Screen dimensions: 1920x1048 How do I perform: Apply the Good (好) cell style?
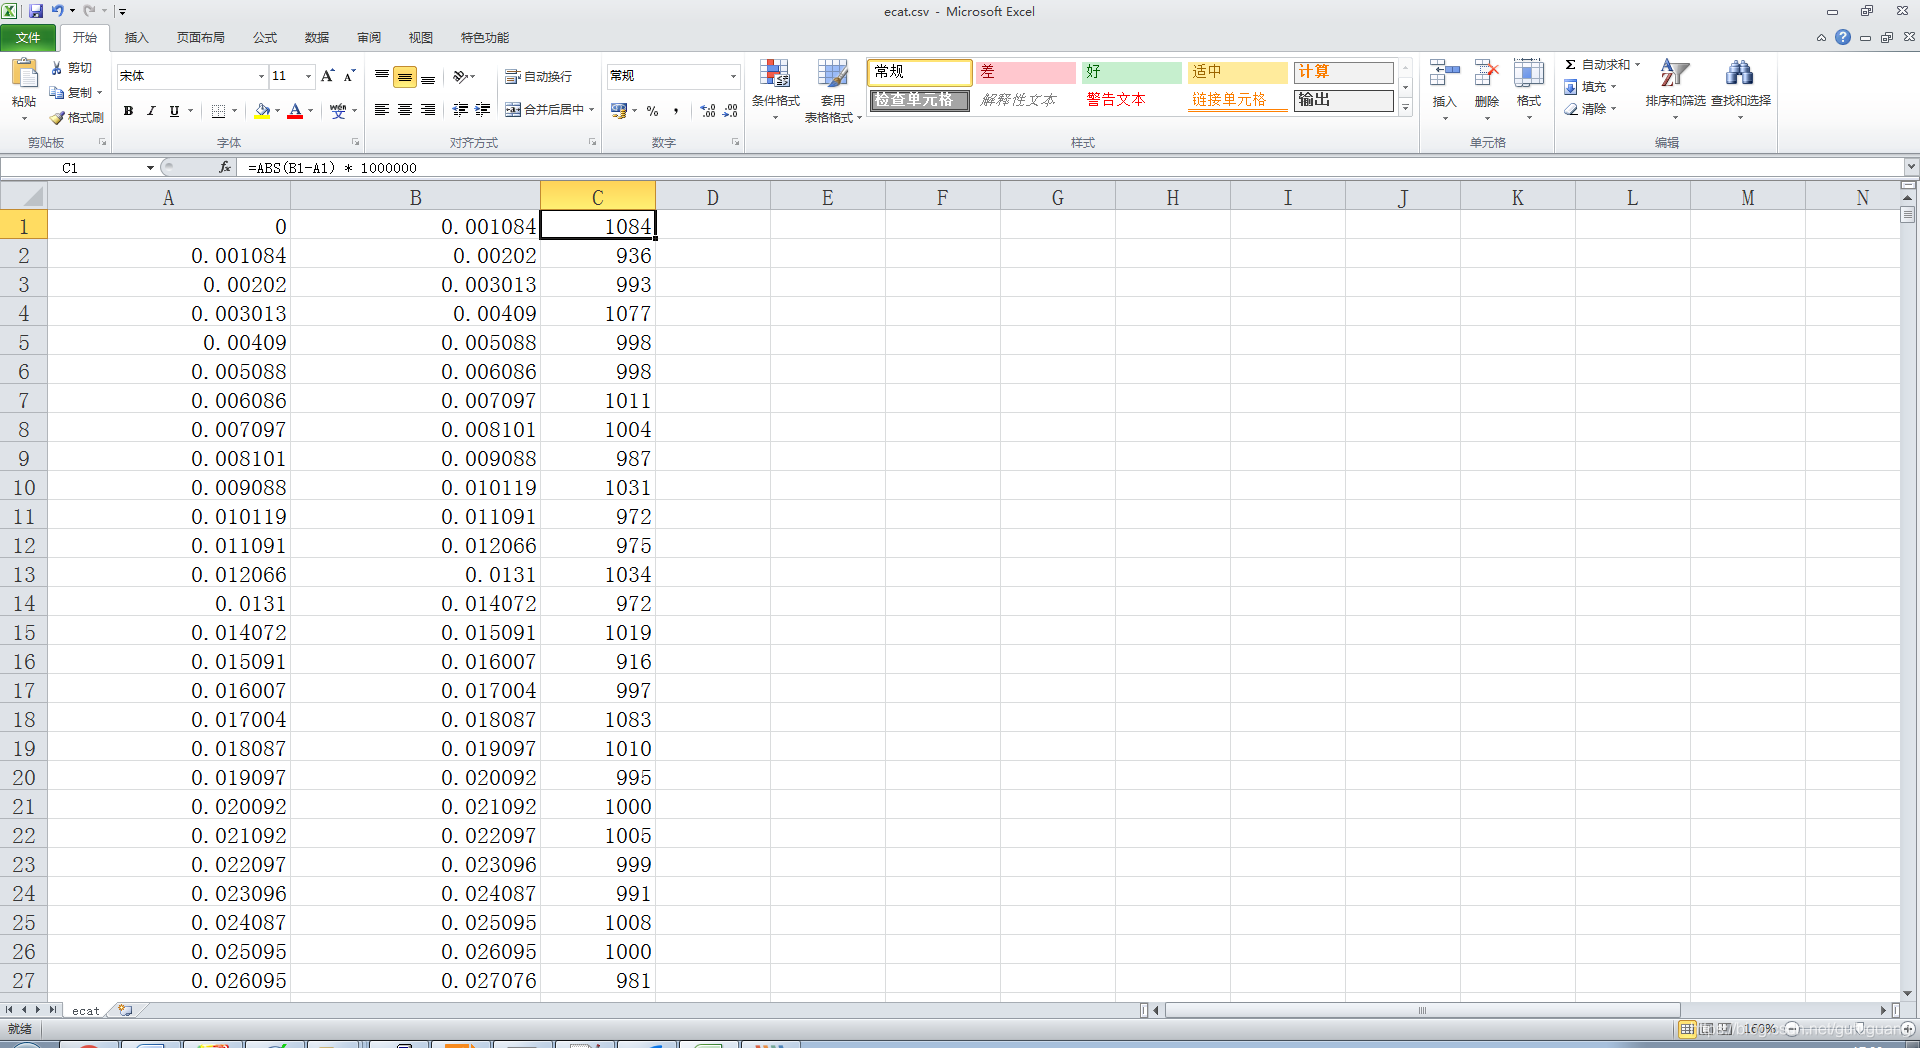pos(1131,72)
